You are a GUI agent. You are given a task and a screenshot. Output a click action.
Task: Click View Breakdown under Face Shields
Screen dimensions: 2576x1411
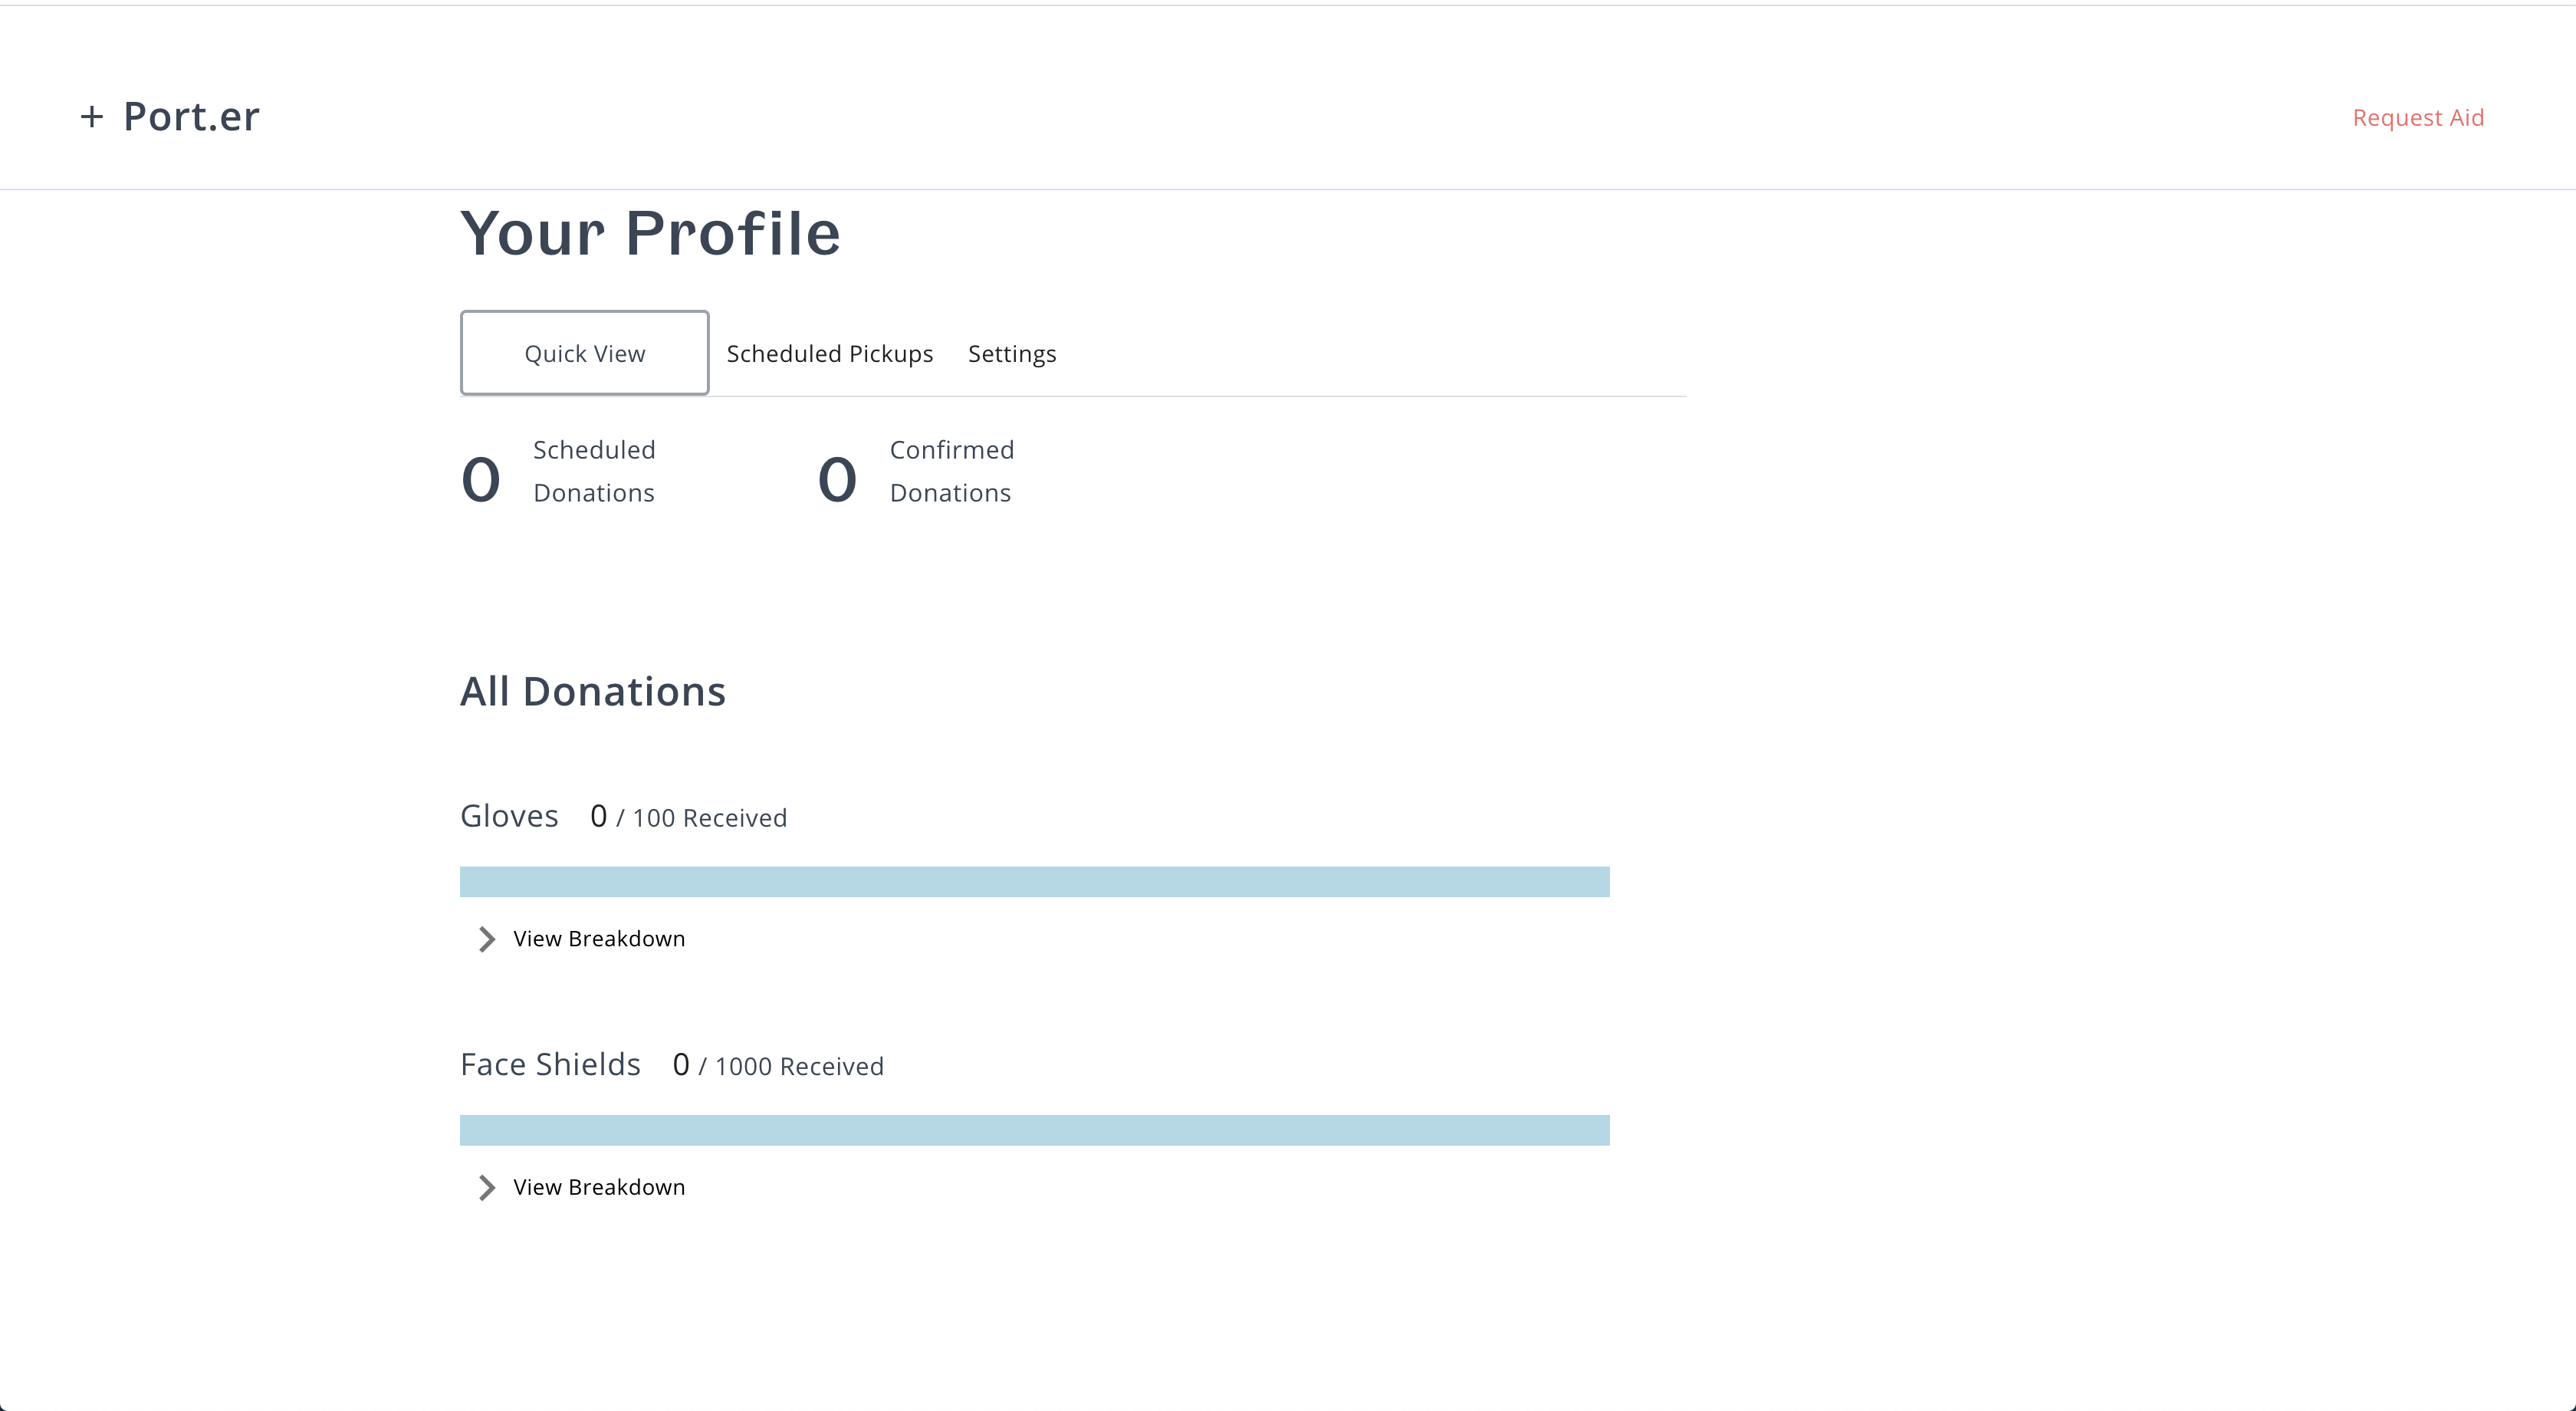tap(599, 1187)
